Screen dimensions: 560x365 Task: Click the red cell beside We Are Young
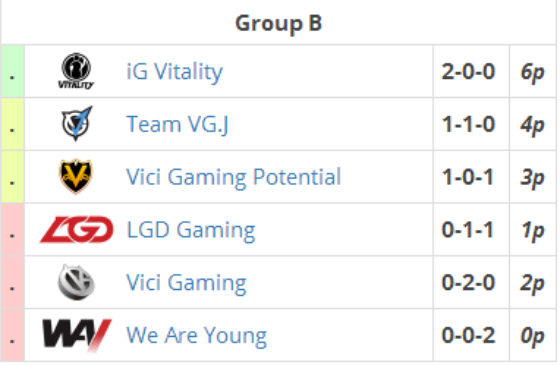12,335
